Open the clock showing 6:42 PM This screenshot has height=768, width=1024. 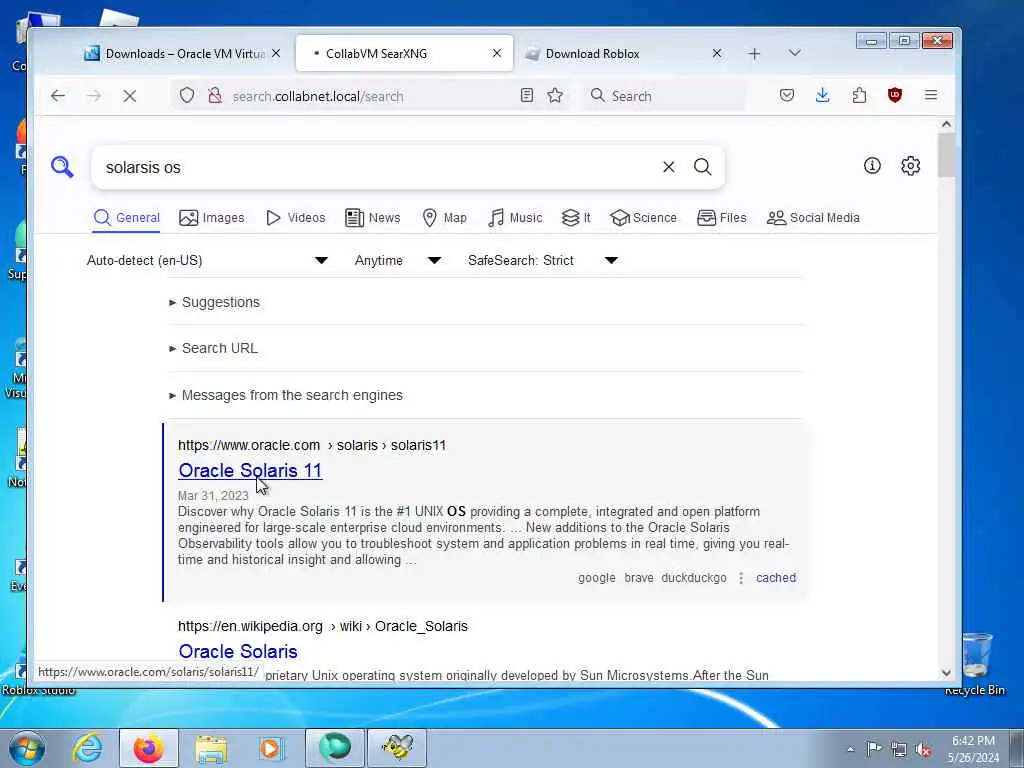[973, 749]
